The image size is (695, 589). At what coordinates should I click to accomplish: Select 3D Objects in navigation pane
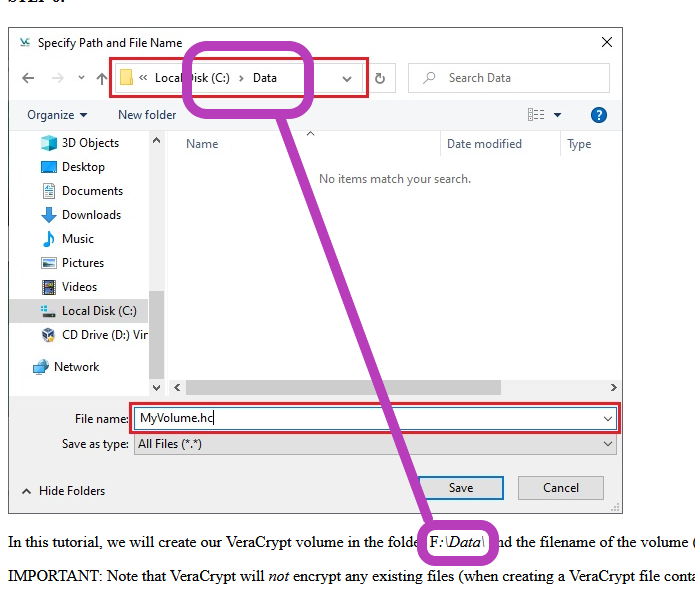point(90,143)
